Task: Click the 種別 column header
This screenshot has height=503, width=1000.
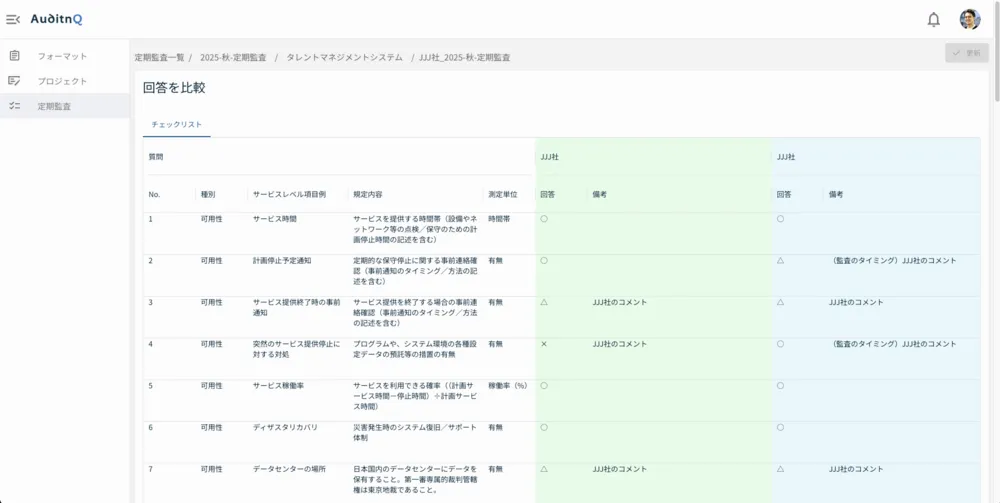Action: tap(208, 194)
